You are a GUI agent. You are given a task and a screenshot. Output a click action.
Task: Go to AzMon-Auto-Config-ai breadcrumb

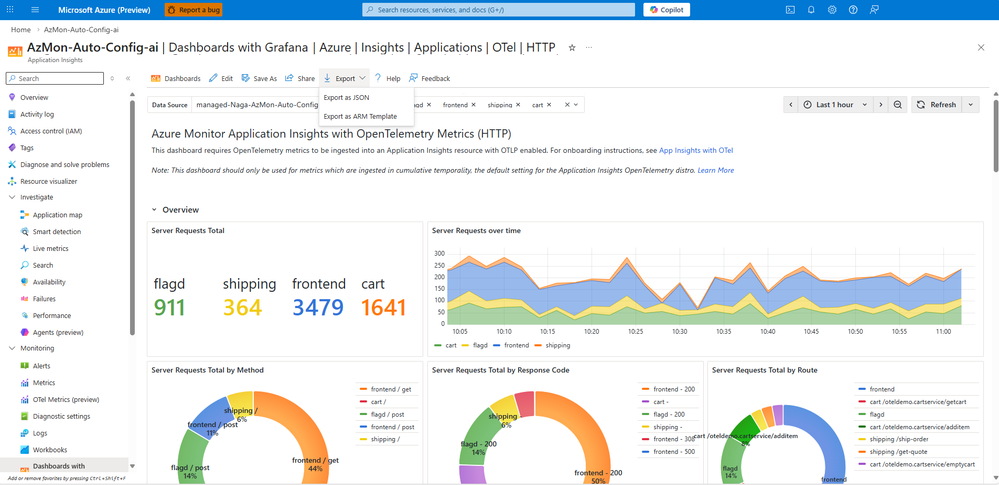[x=81, y=29]
